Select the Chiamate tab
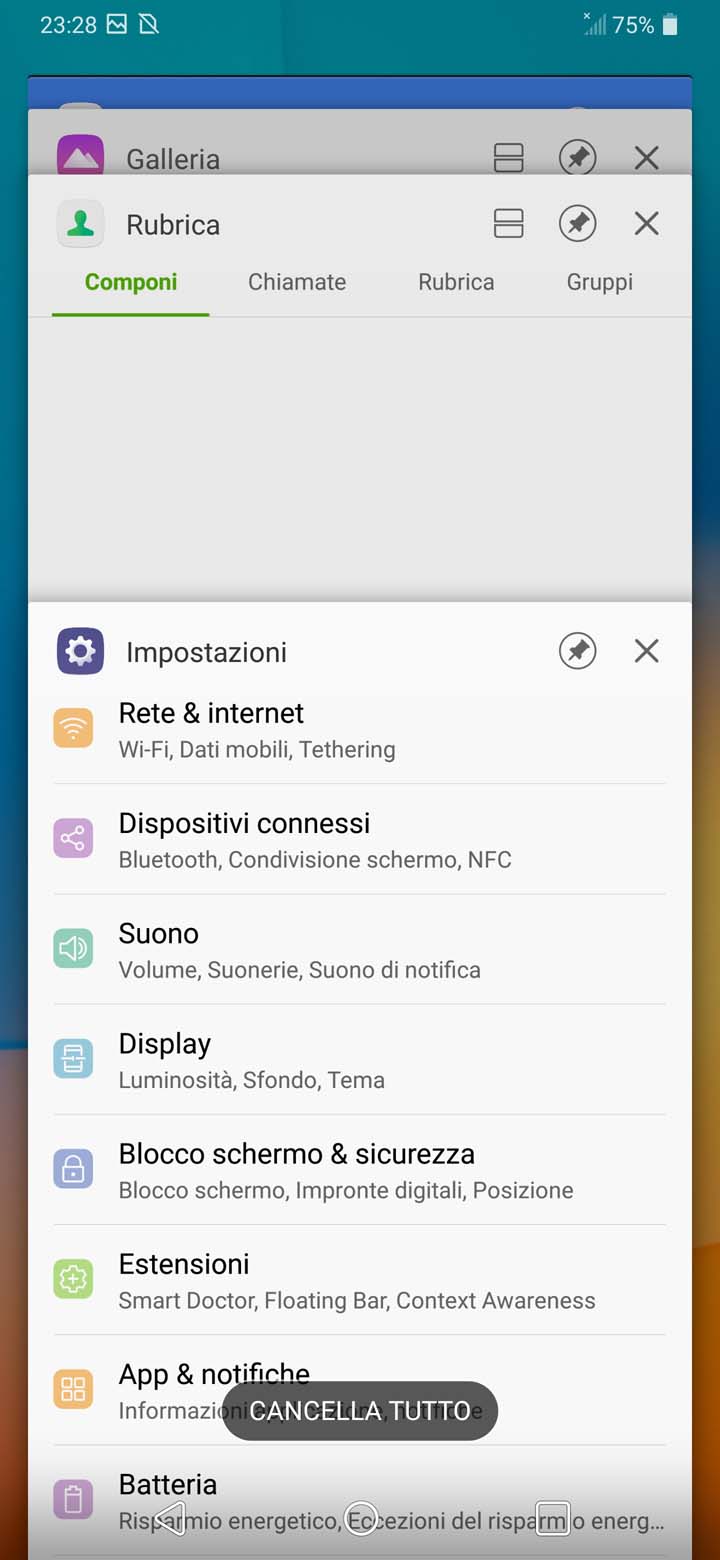Screen dimensions: 720x1560 (x=297, y=282)
